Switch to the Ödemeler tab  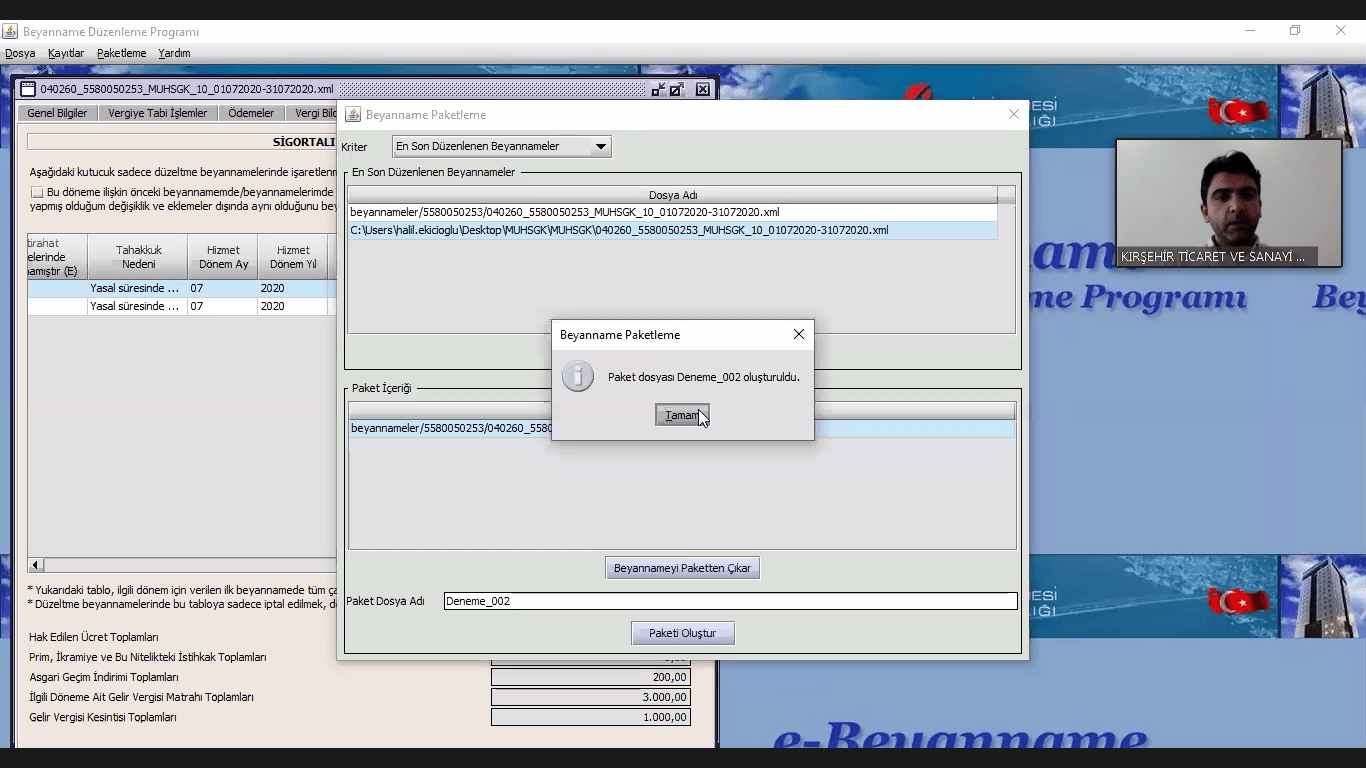(x=250, y=113)
